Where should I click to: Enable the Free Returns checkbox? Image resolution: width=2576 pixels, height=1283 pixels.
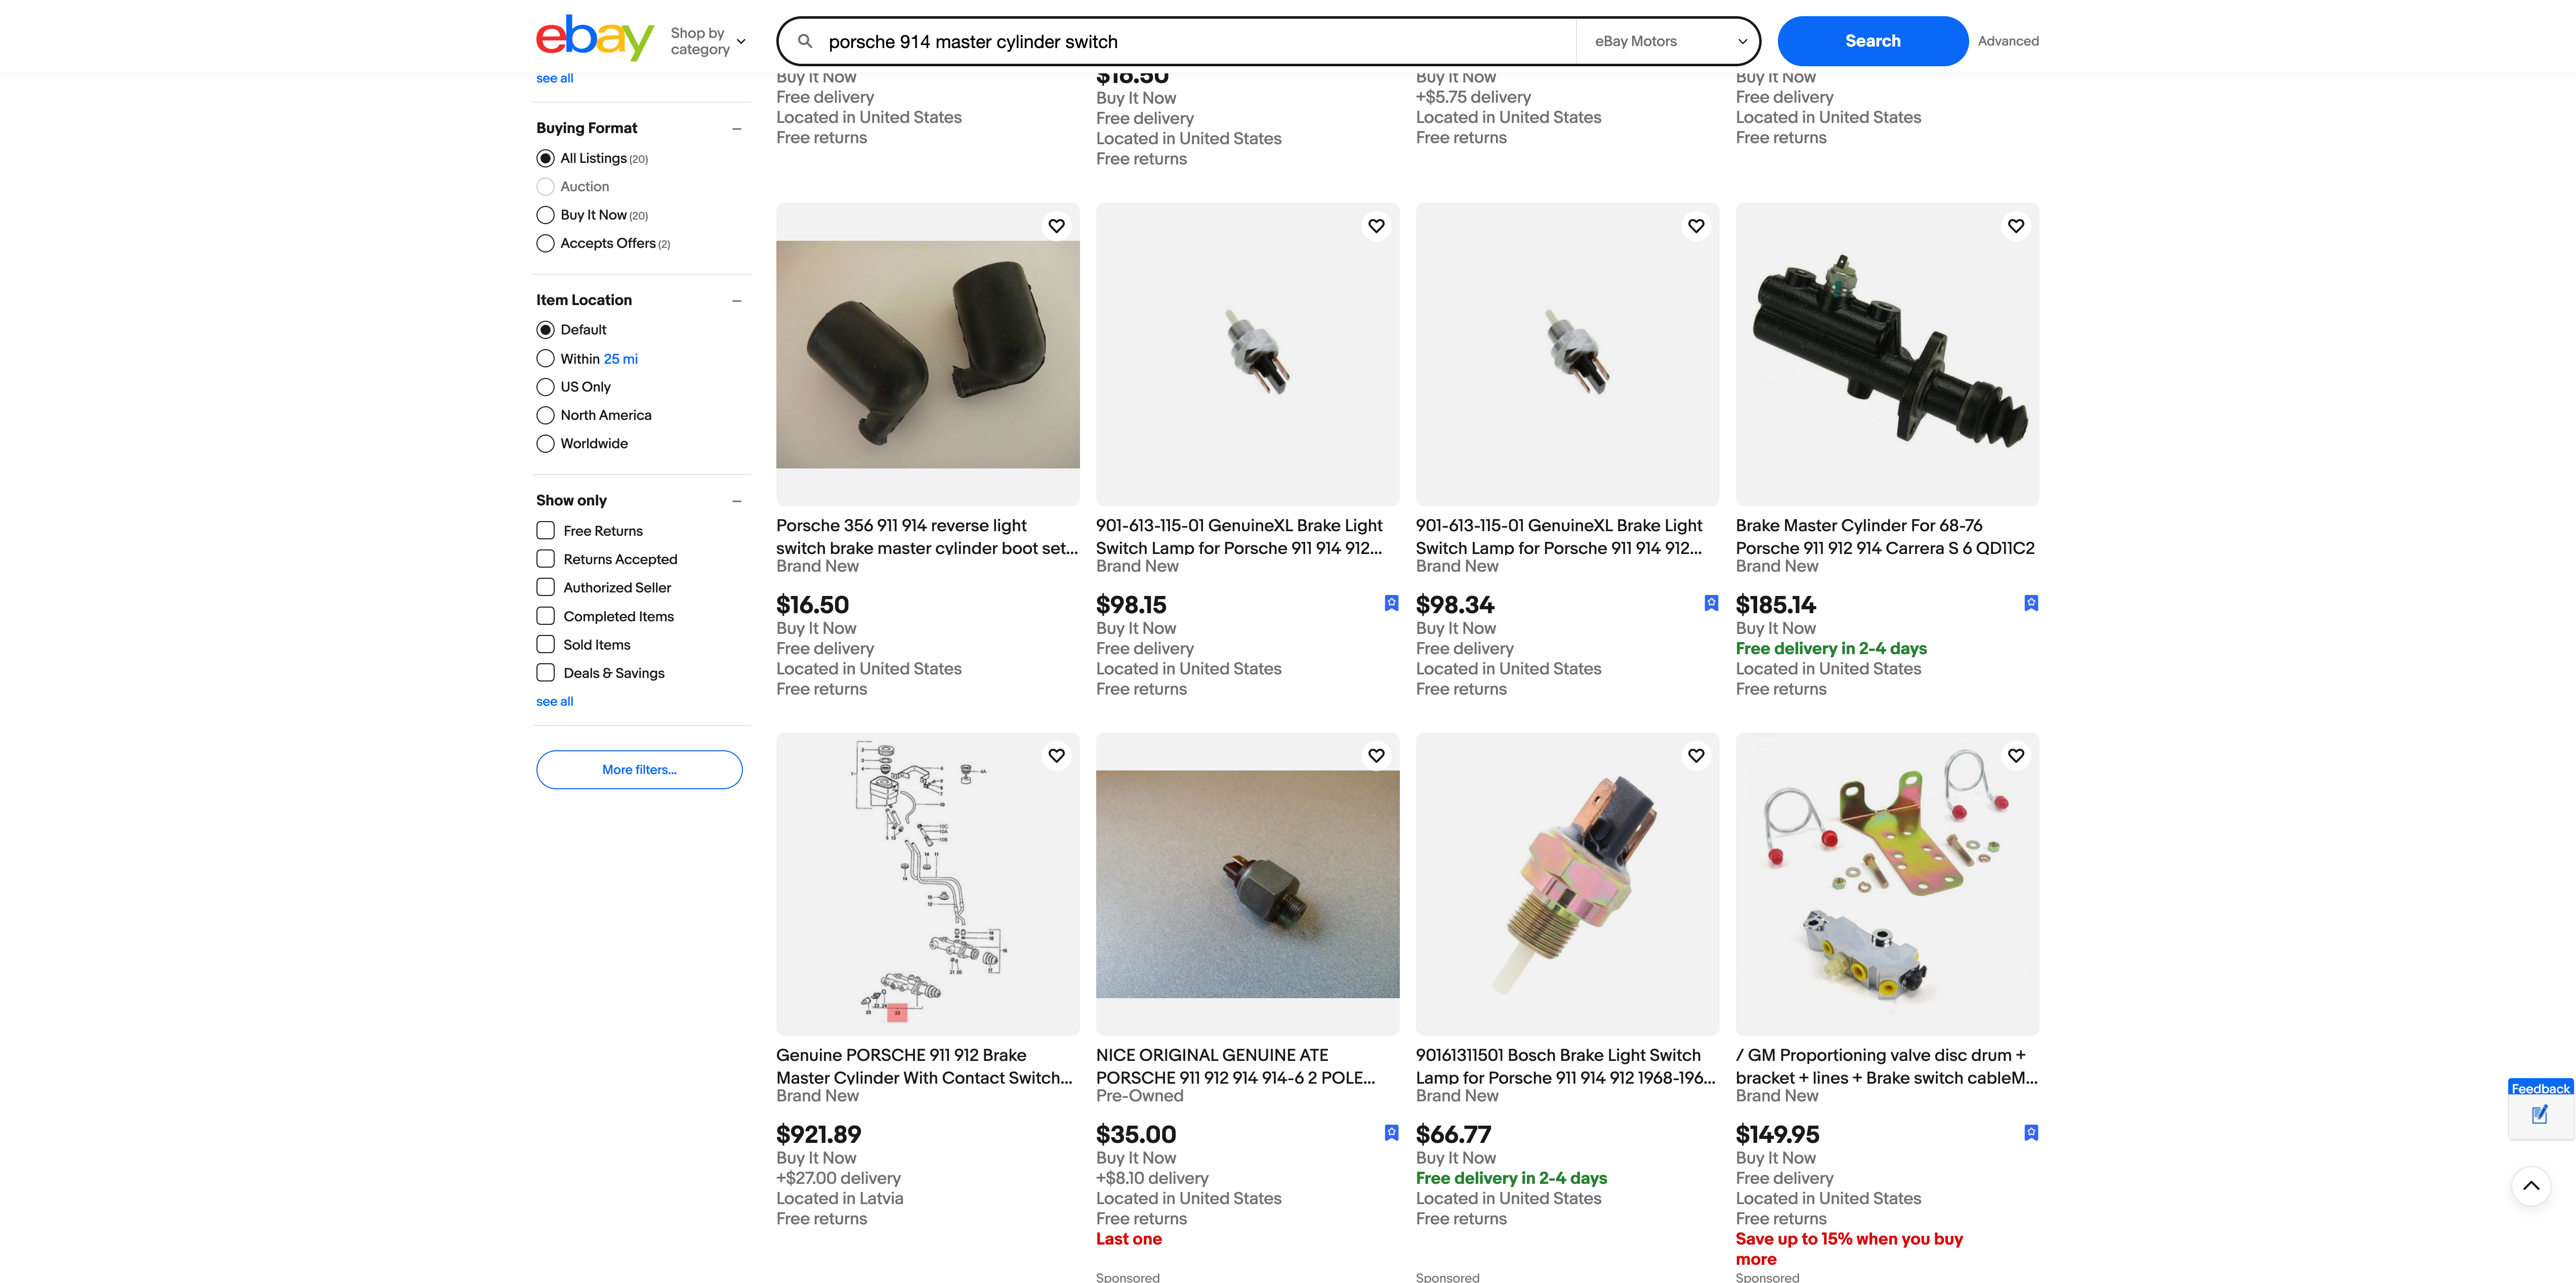coord(546,531)
